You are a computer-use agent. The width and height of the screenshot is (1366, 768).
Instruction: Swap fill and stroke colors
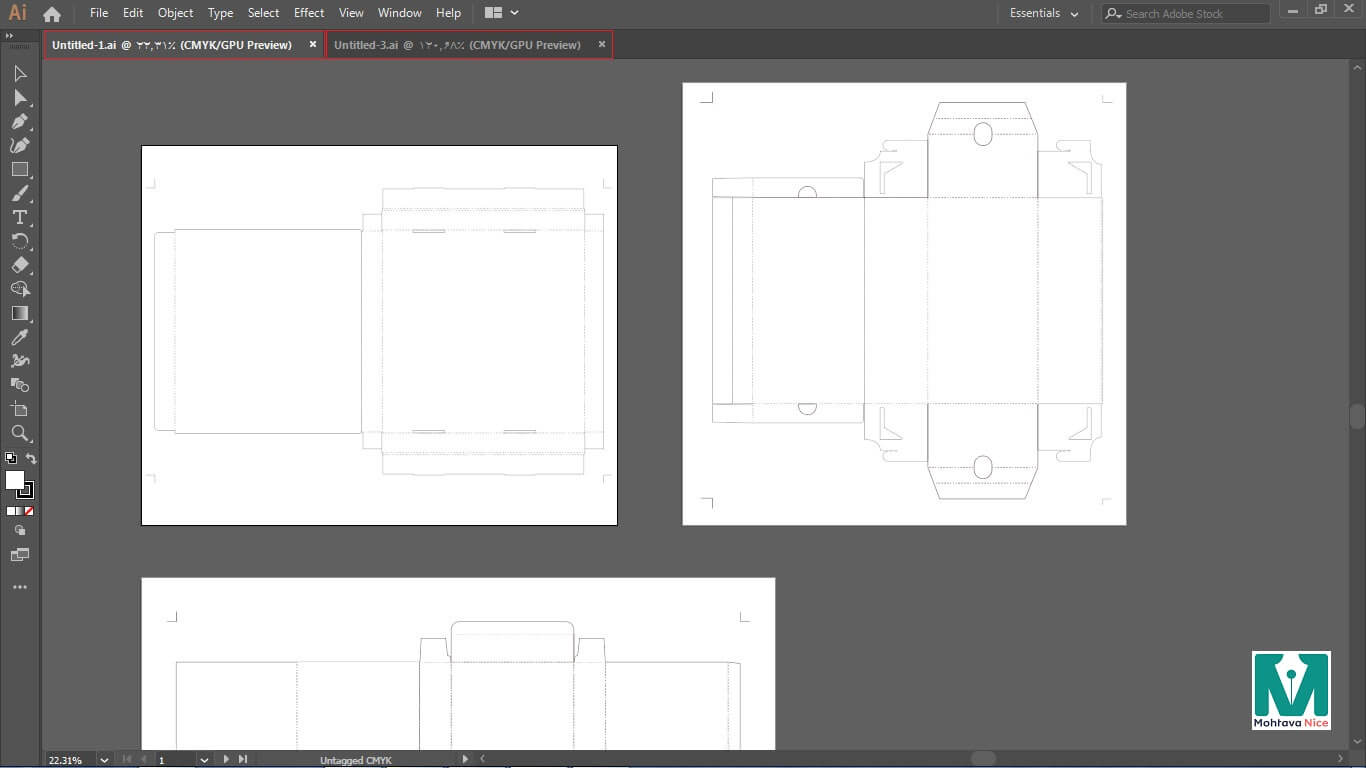31,459
